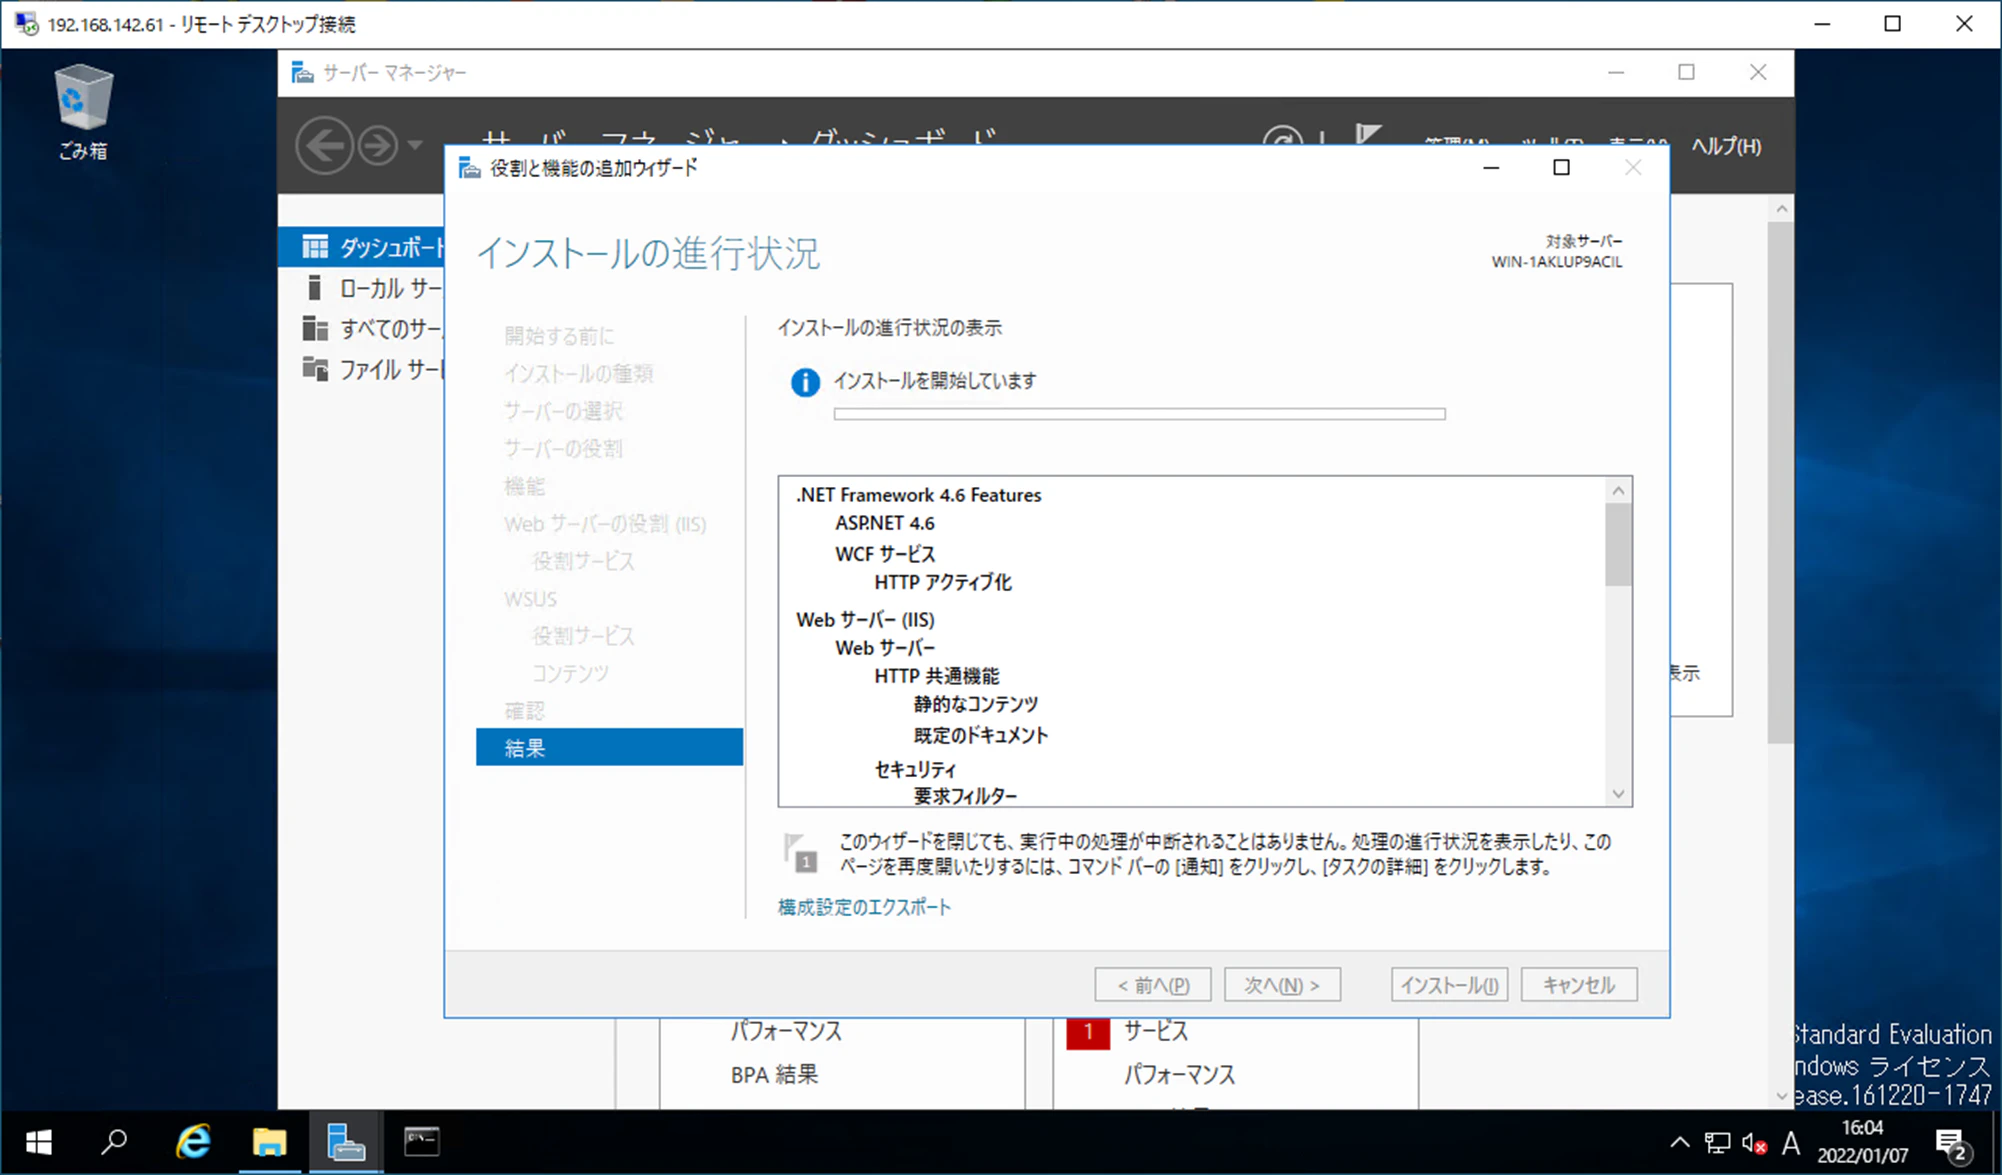Open the Server Manager notifications flag
2002x1175 pixels.
point(1369,135)
